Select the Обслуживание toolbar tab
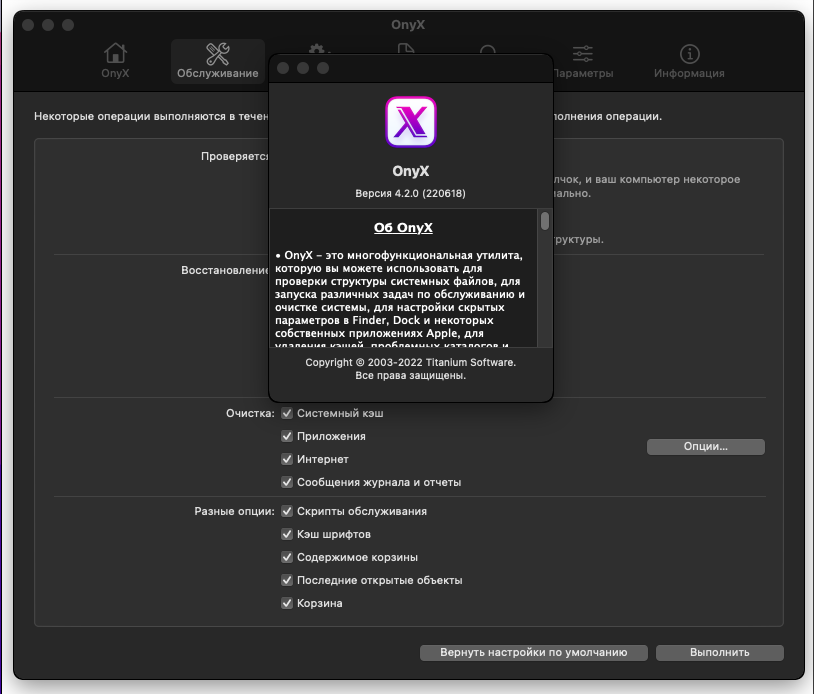 [218, 61]
